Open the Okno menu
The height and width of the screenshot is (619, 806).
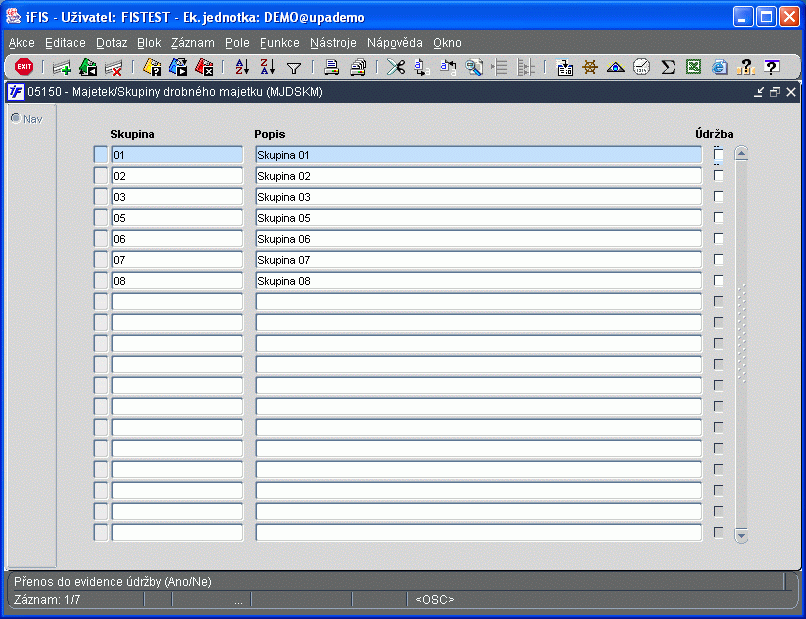tap(447, 43)
